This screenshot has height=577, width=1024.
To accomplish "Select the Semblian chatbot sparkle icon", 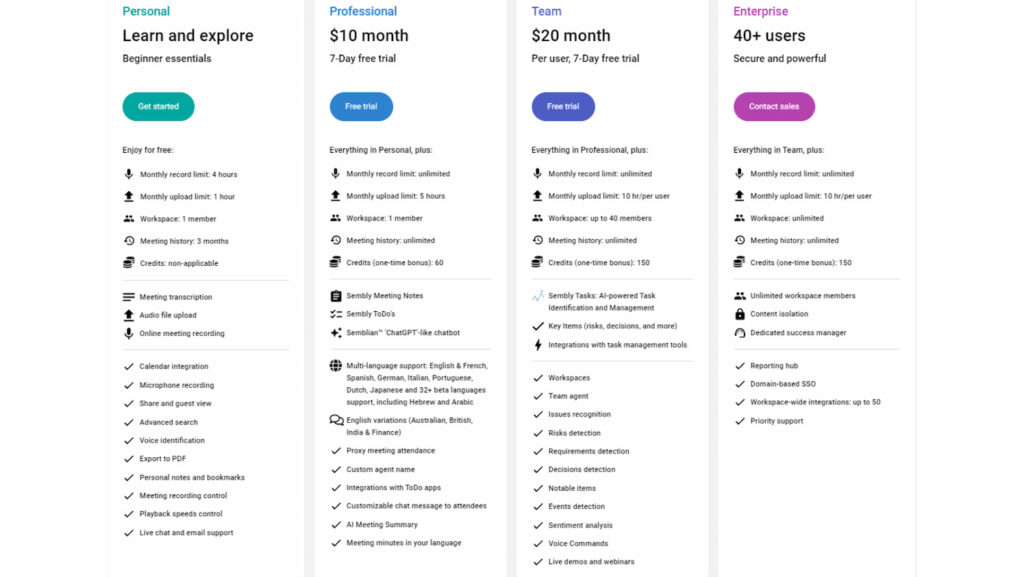I will pos(337,332).
